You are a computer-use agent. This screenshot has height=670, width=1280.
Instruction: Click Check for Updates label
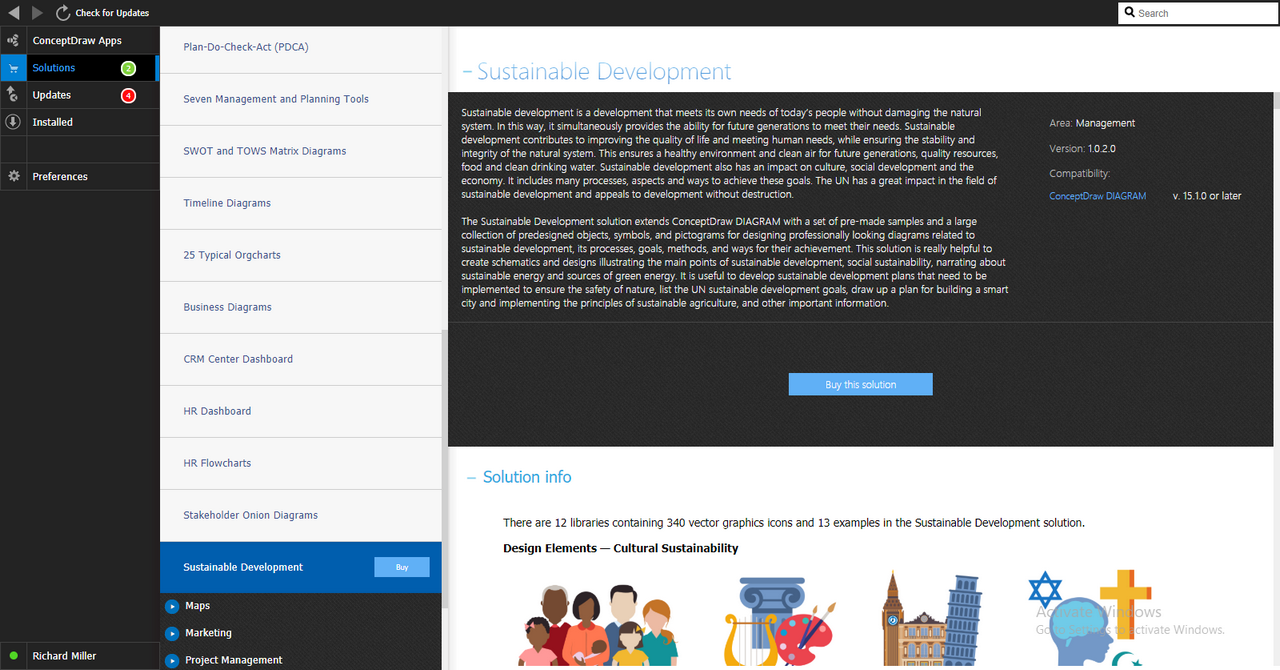[112, 13]
